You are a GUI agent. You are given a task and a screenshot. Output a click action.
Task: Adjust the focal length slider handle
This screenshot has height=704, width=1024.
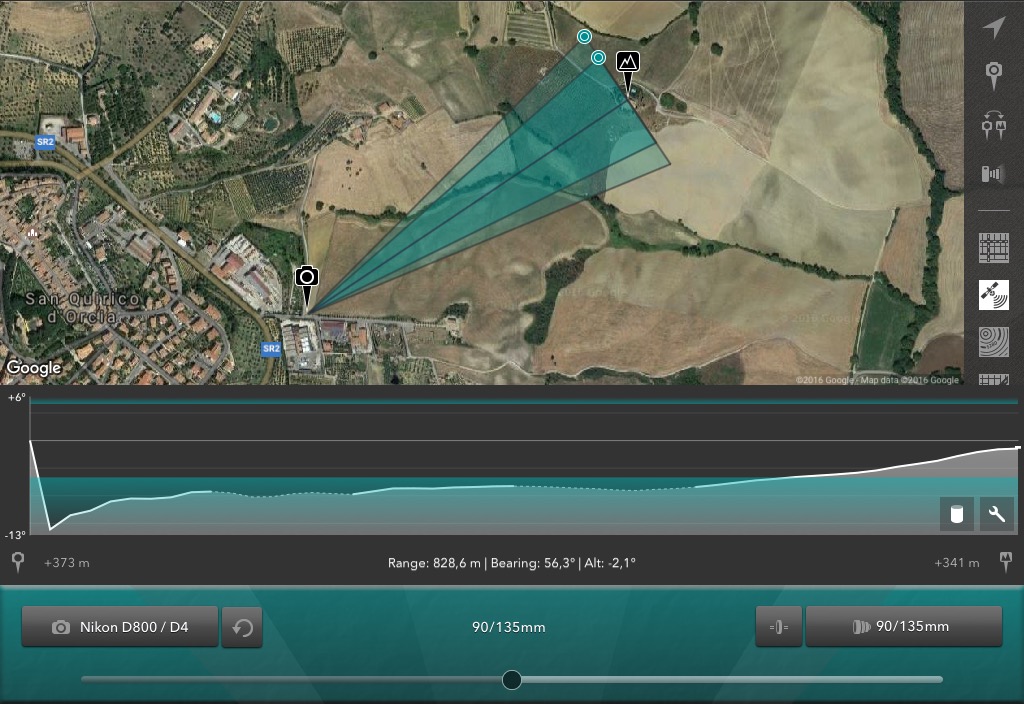tap(512, 680)
